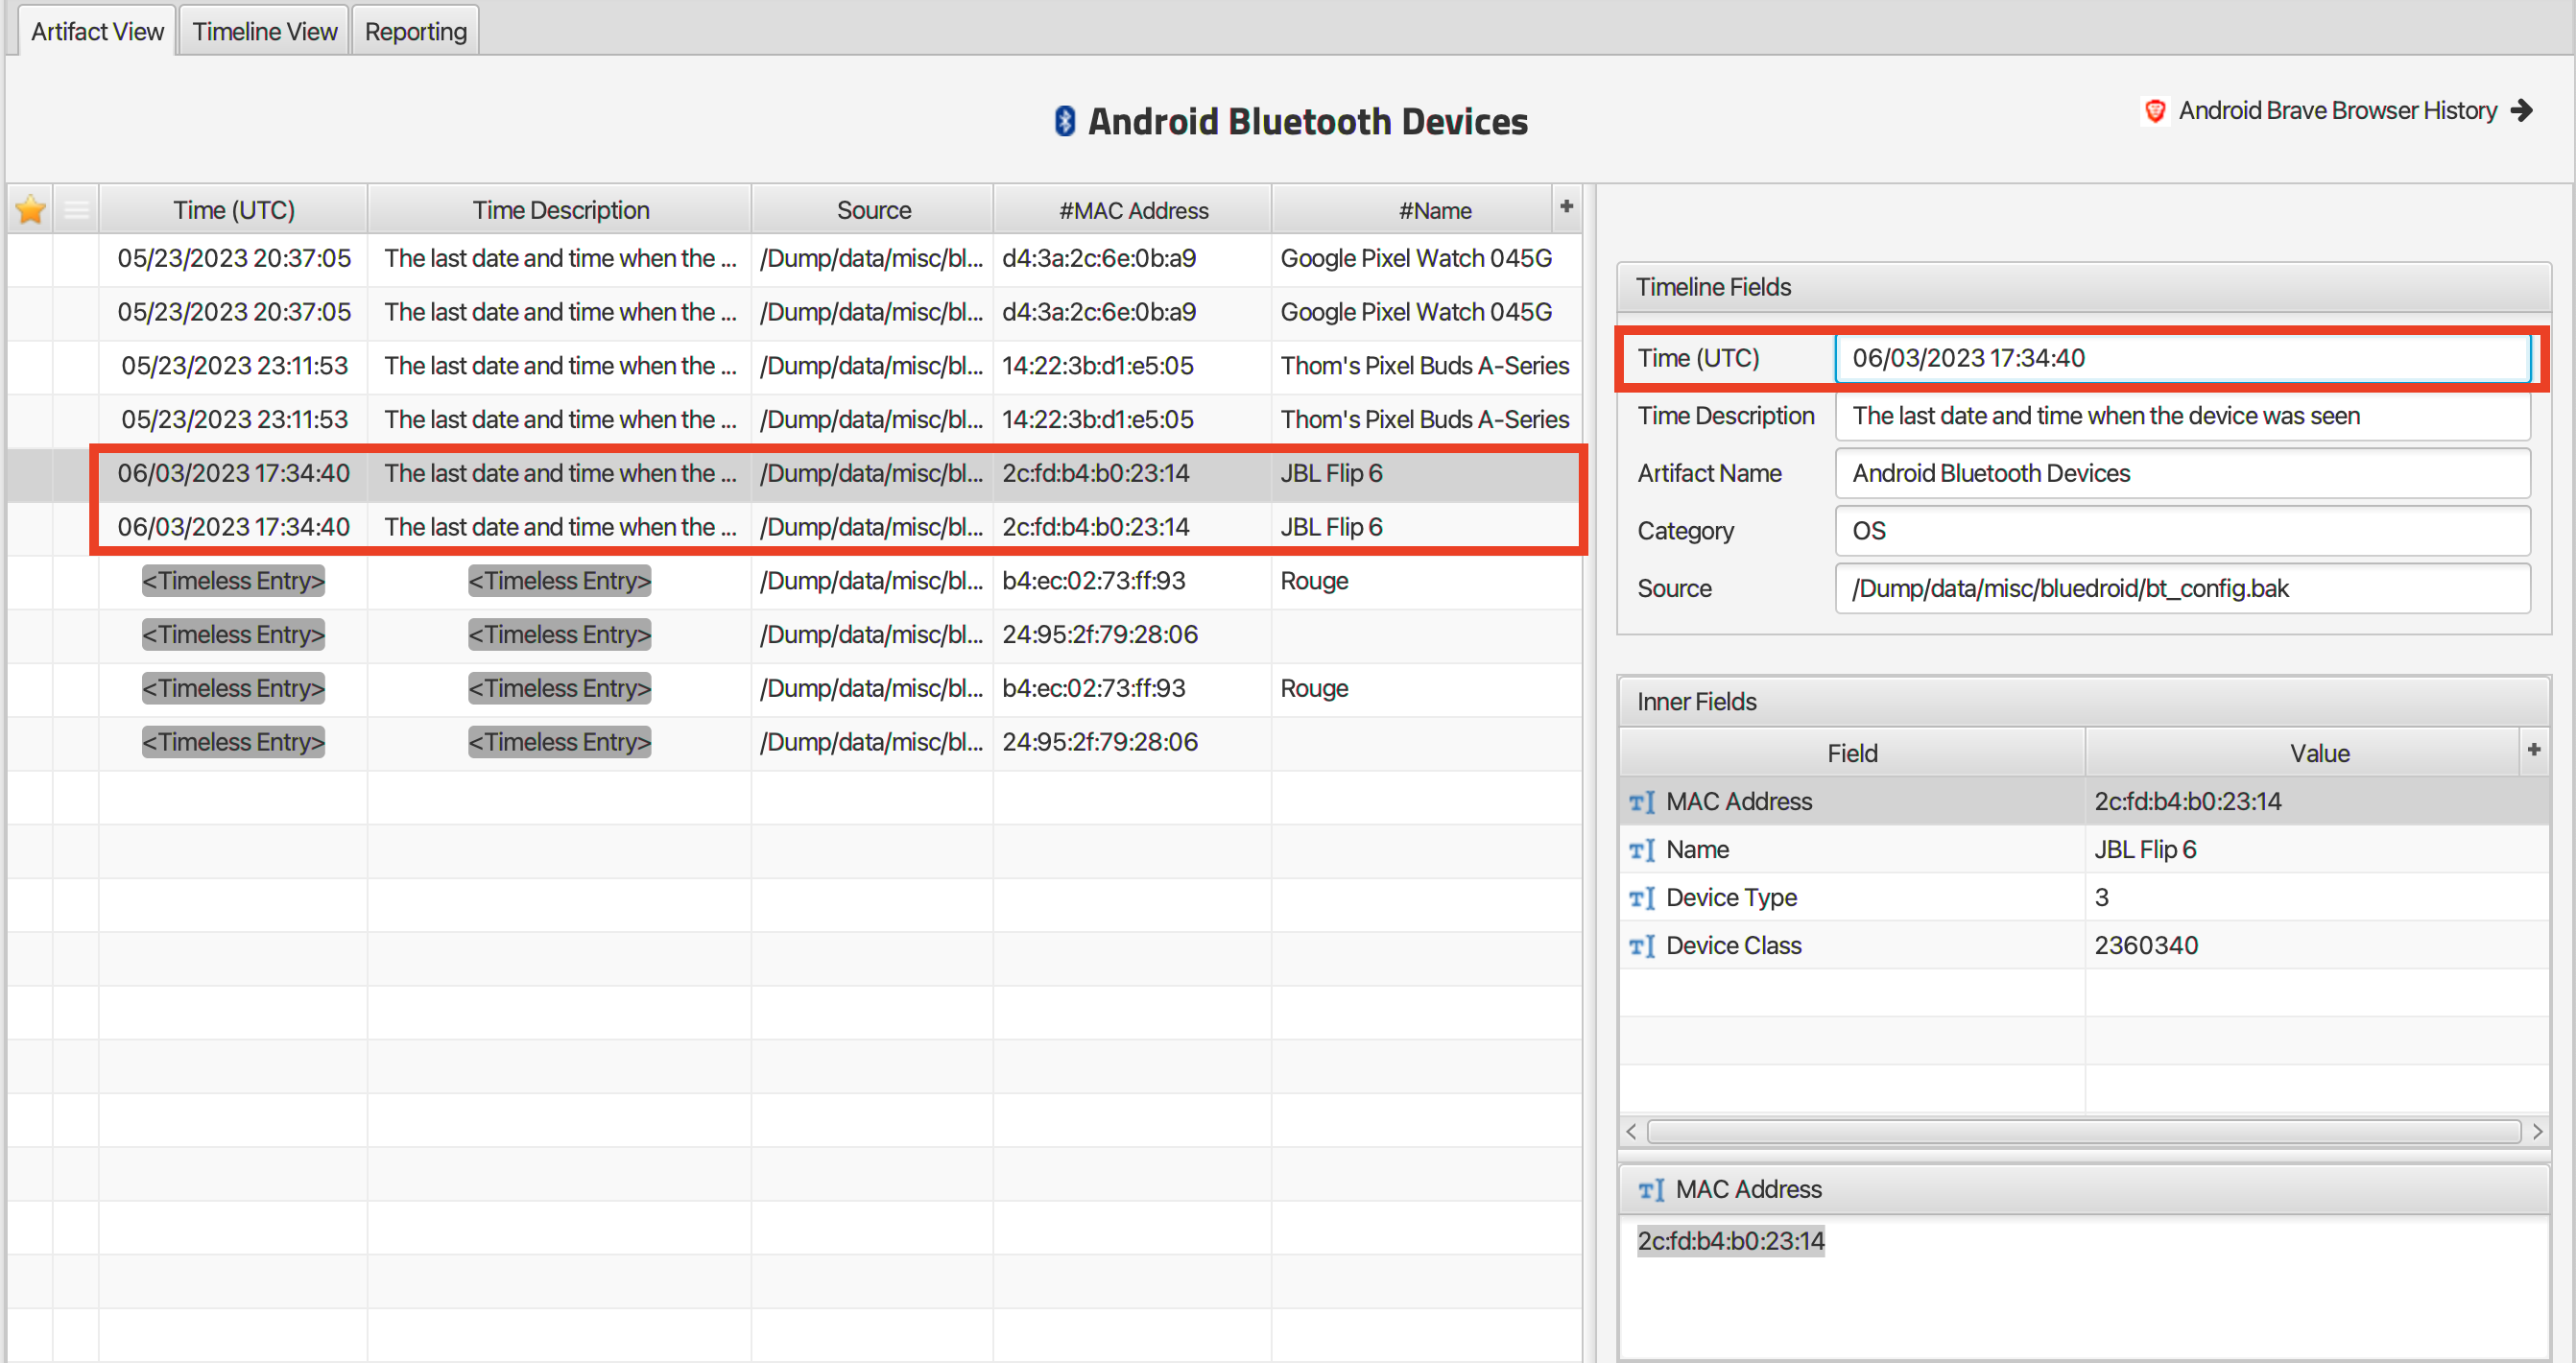
Task: Select first Google Pixel Watch 045G row name
Action: pos(1416,258)
